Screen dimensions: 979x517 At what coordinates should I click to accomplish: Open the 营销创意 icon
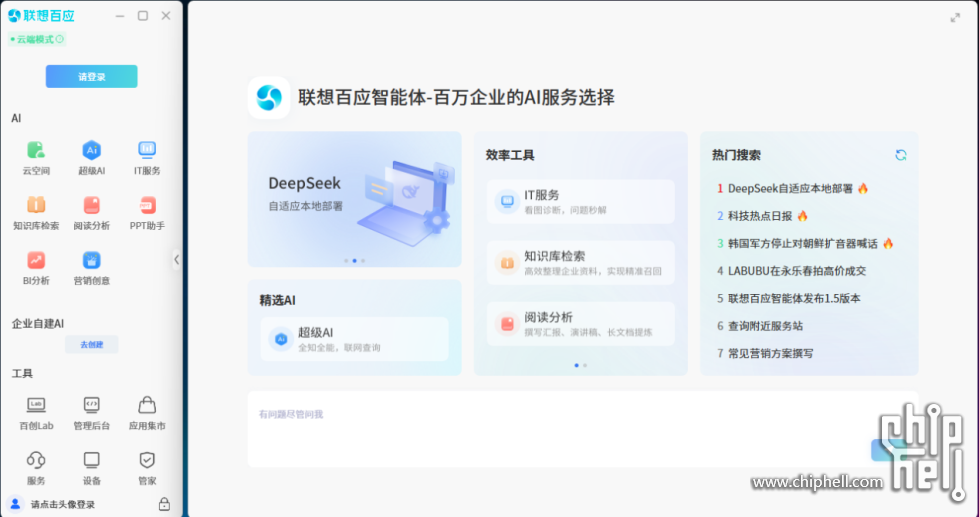[92, 260]
